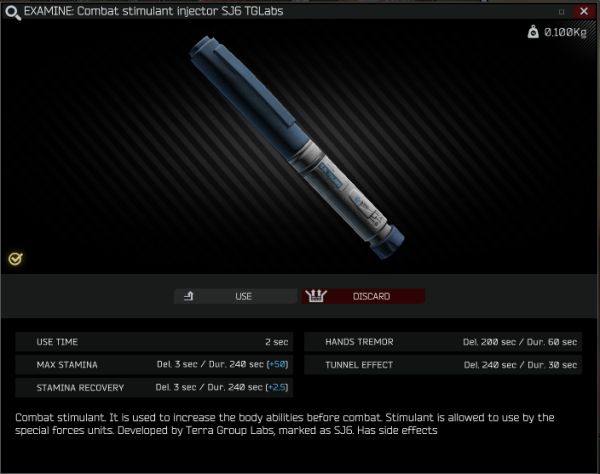Click the 0.100Kg weight value
This screenshot has height=474, width=600.
pyautogui.click(x=565, y=33)
